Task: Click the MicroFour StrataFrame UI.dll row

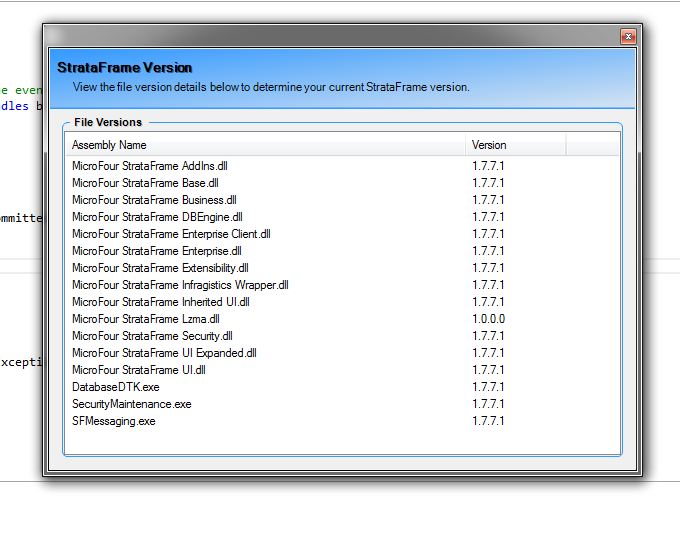Action: tap(139, 370)
